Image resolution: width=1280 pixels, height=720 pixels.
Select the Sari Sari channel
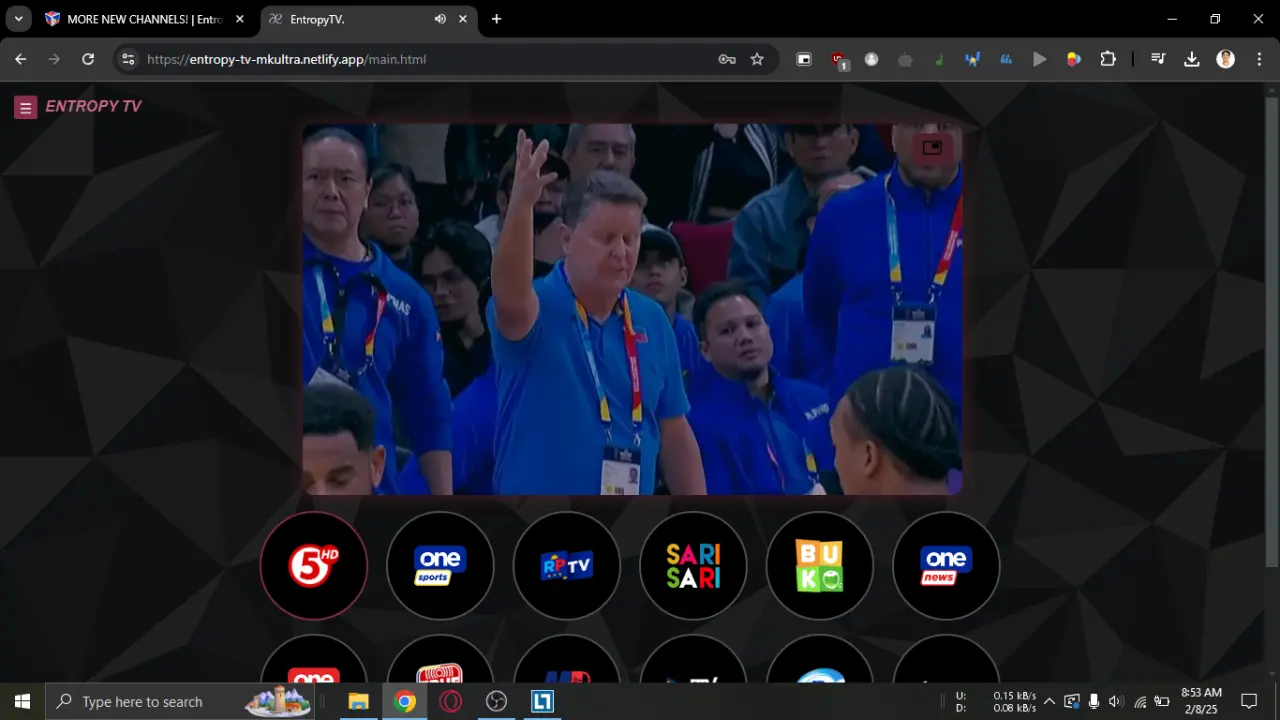[x=693, y=566]
